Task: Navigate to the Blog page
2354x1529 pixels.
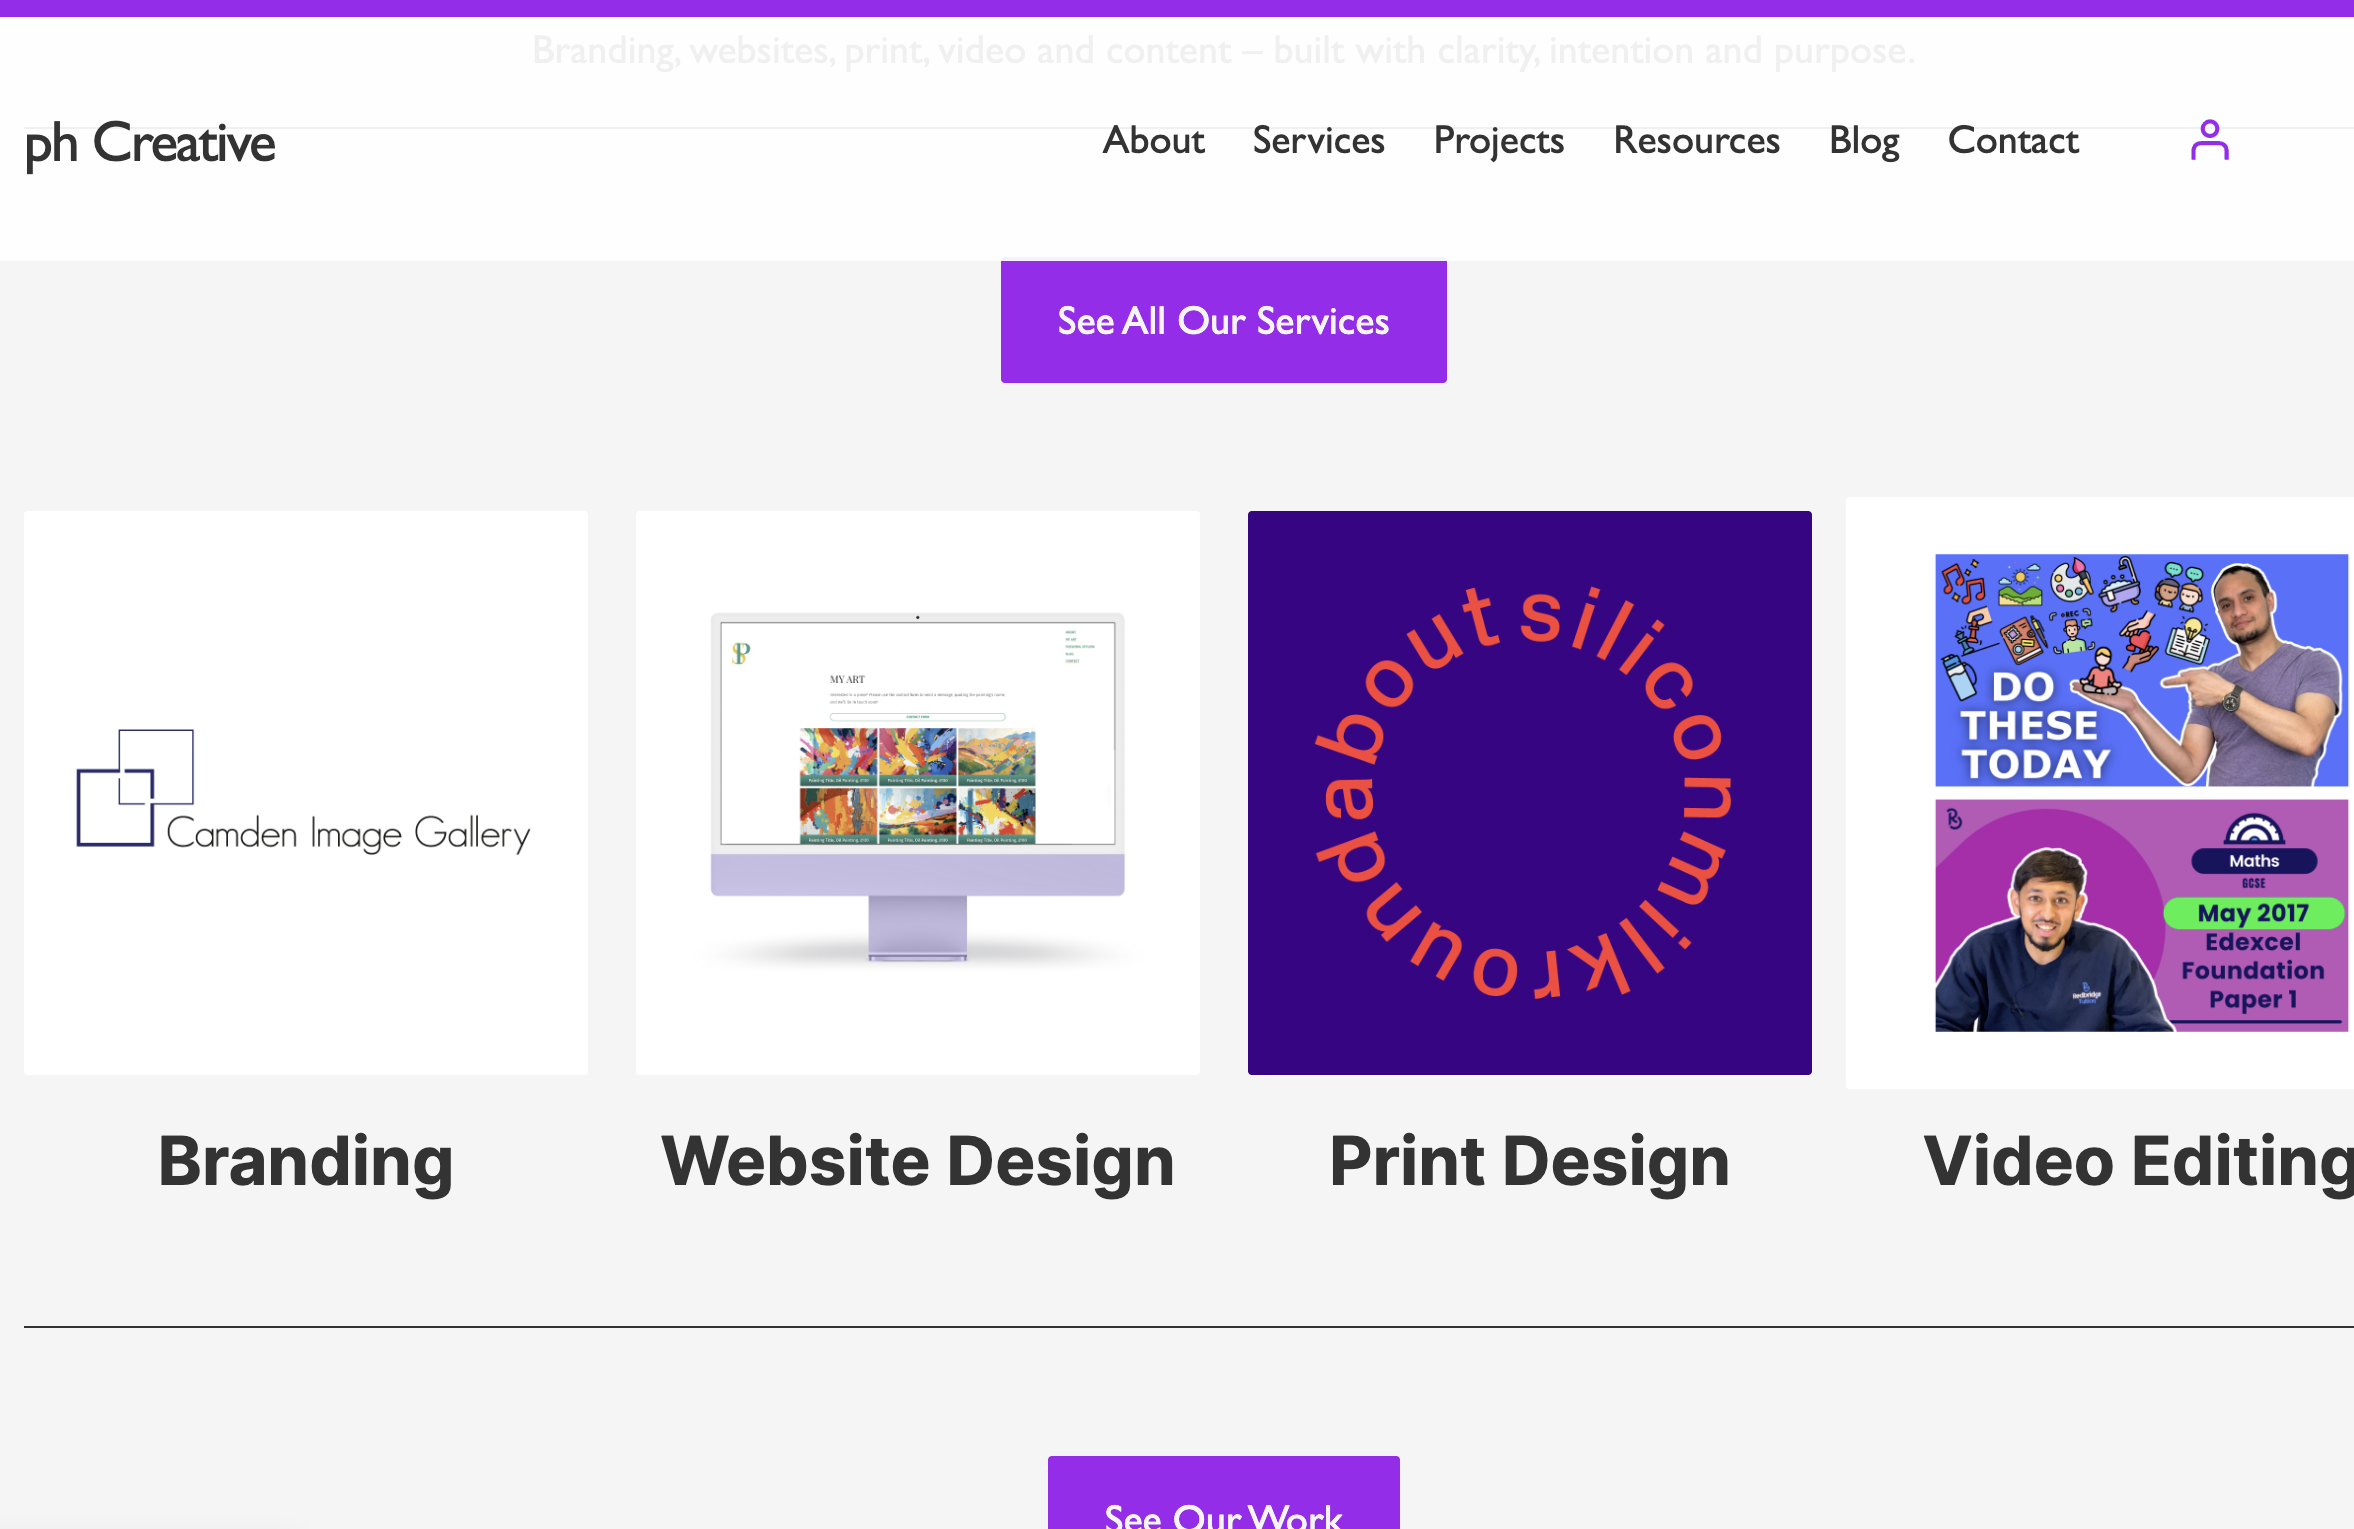Action: [x=1863, y=141]
